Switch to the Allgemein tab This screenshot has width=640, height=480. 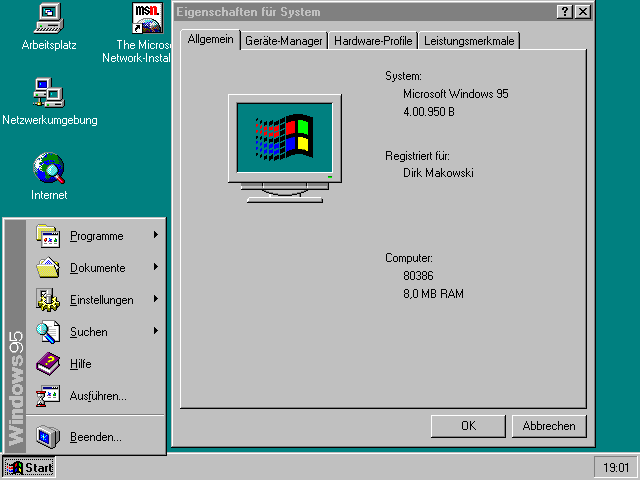tap(210, 39)
